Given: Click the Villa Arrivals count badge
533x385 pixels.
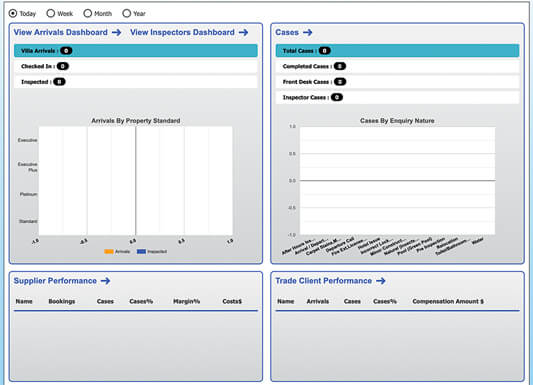Looking at the screenshot, I should (66, 51).
